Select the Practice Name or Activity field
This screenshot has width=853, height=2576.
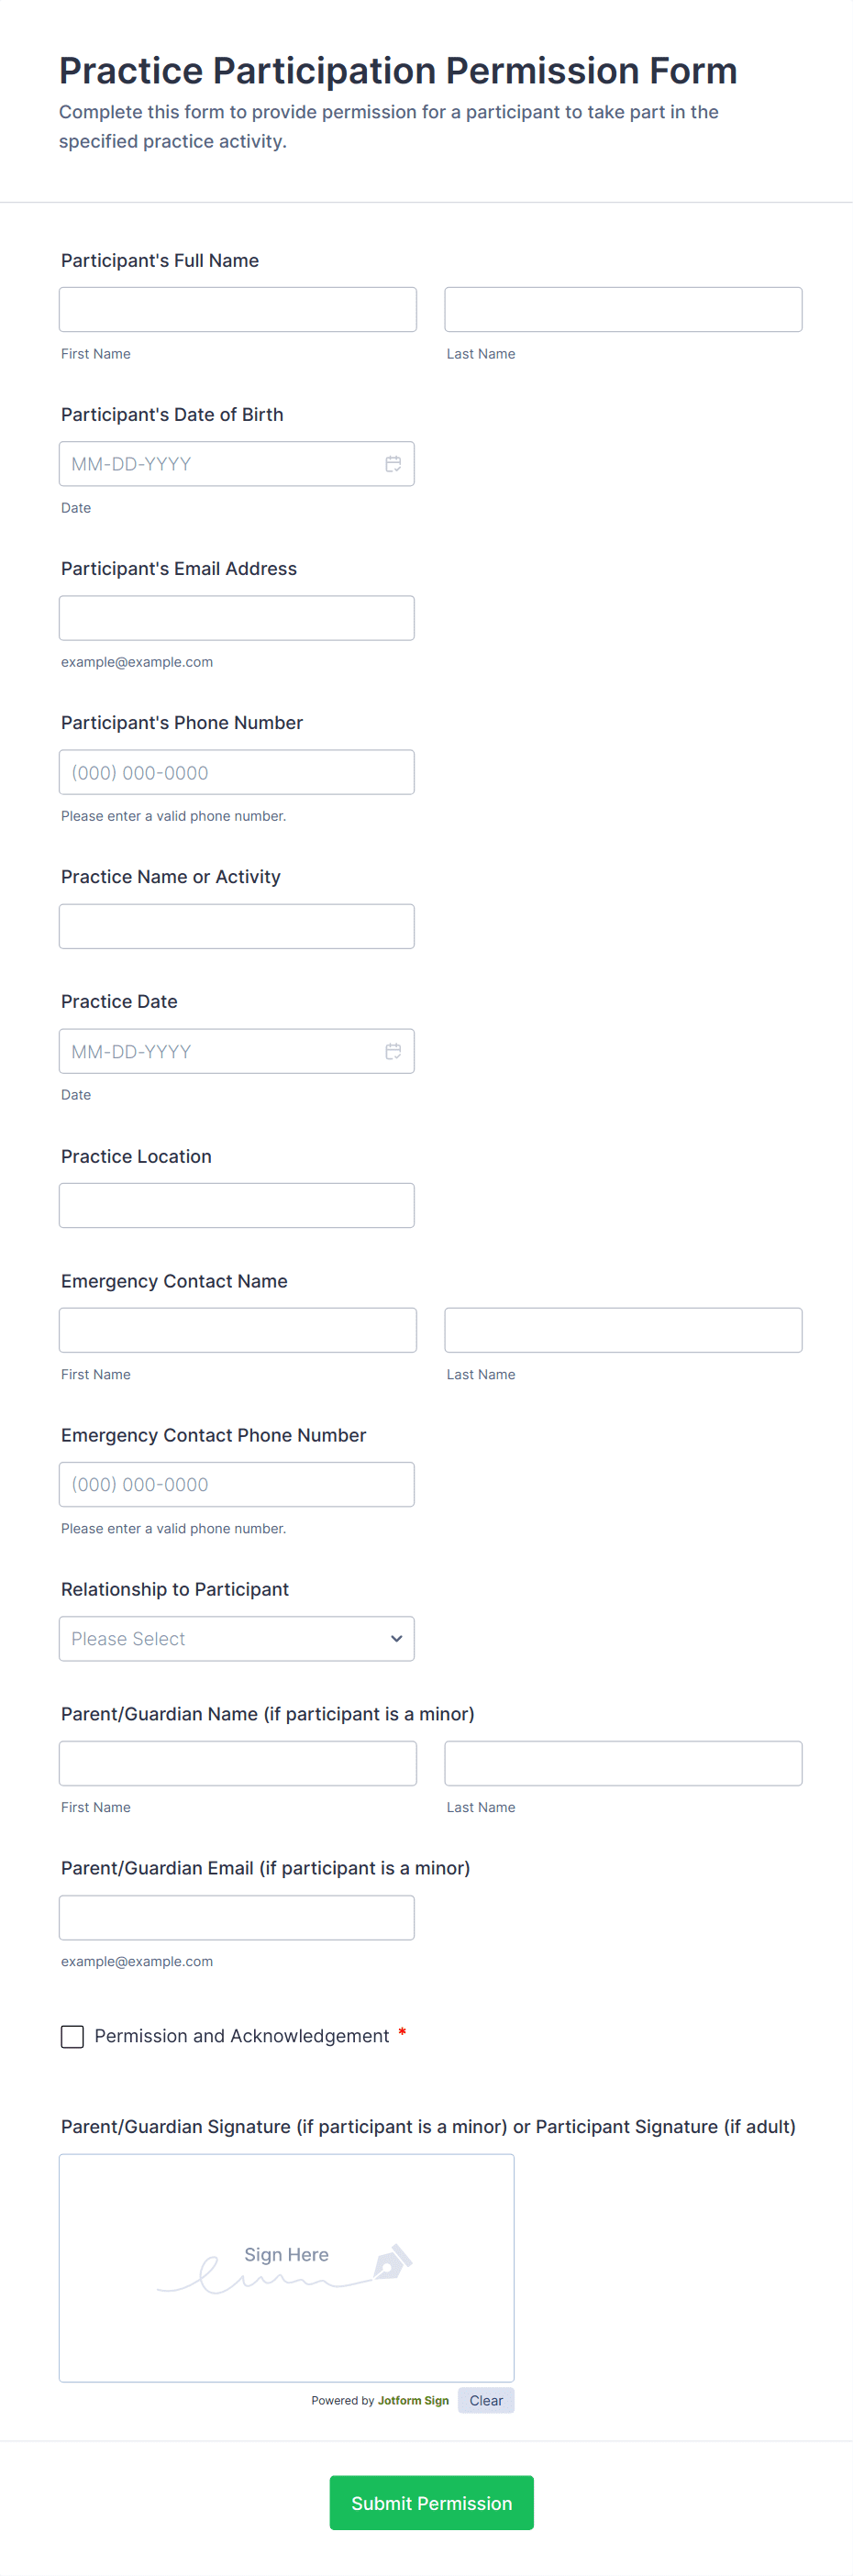click(236, 926)
